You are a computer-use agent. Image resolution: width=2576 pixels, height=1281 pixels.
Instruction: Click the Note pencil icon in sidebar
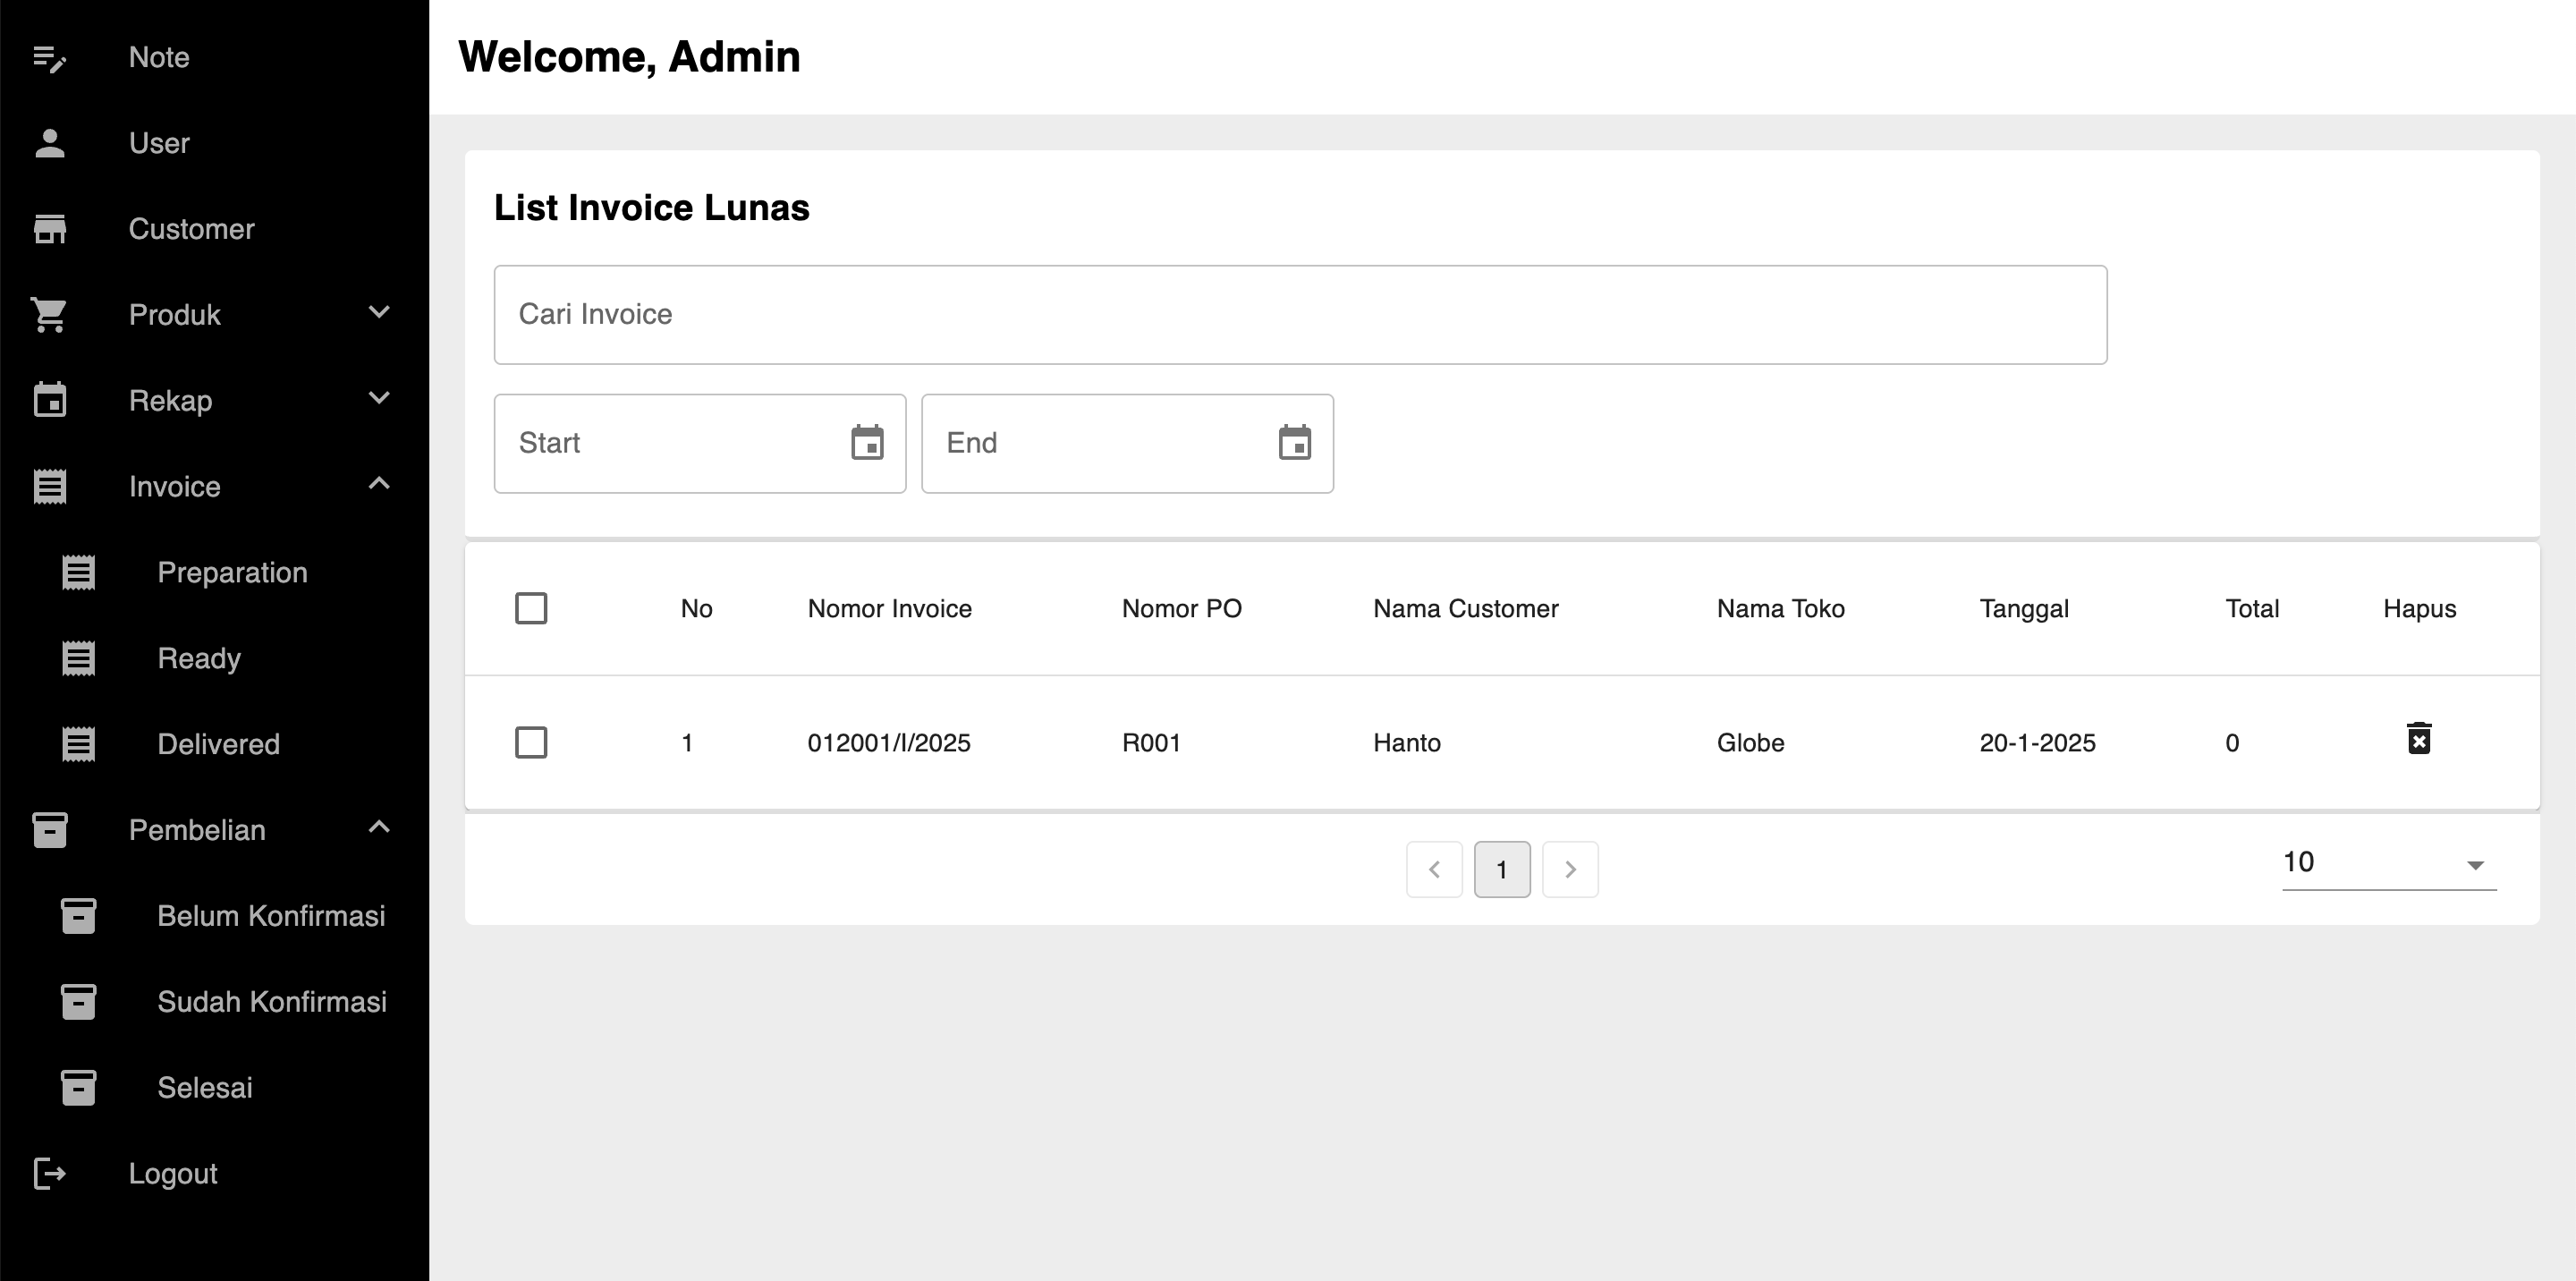pos(49,58)
